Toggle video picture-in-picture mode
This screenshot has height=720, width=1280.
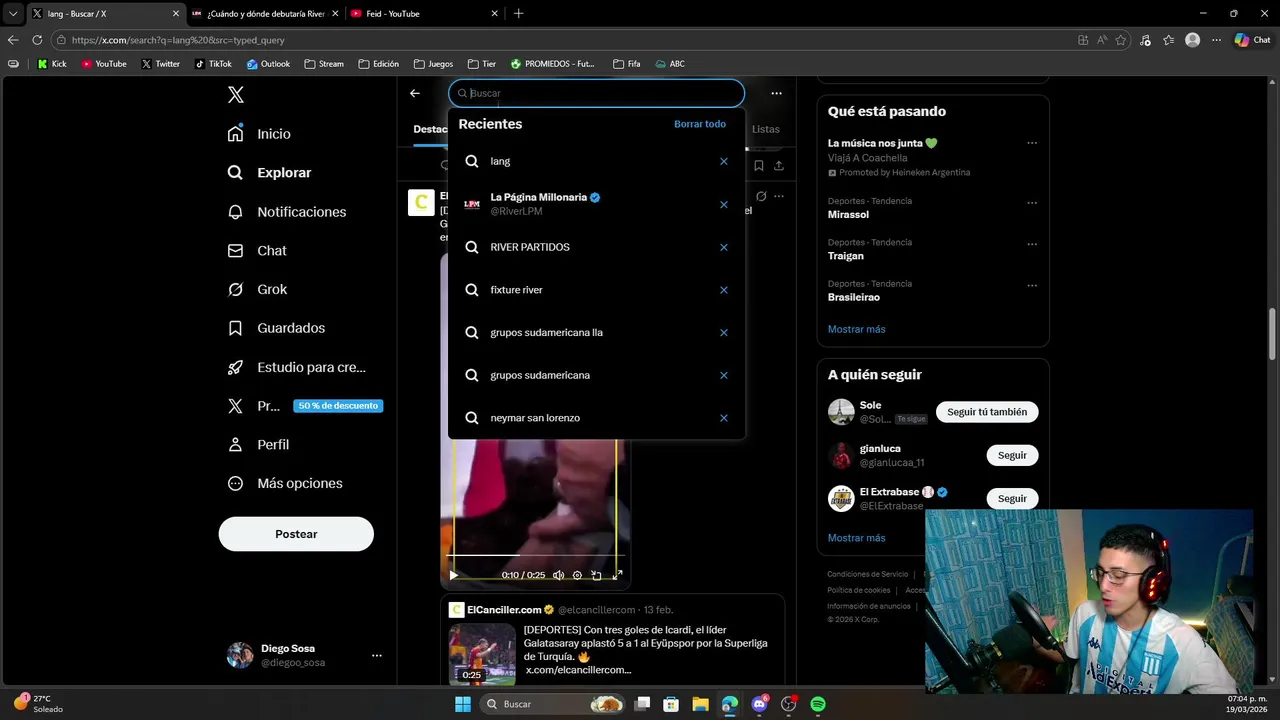tap(596, 575)
